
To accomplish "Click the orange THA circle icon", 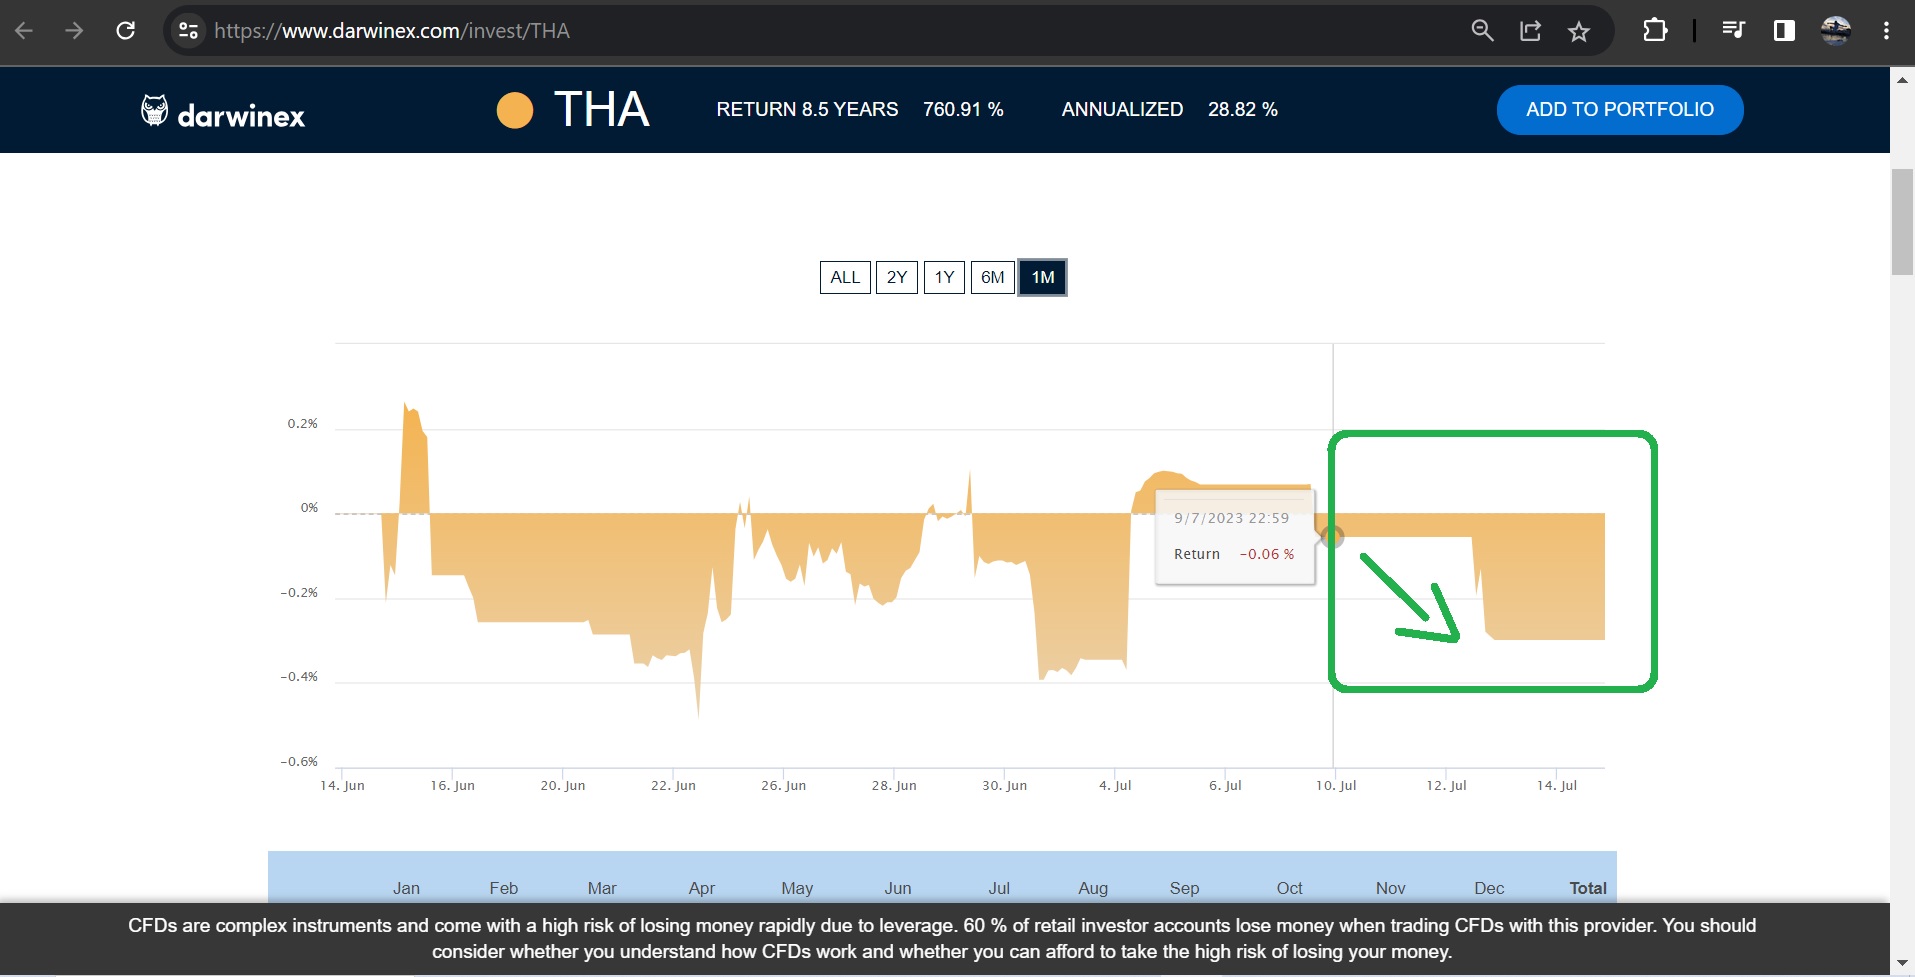I will pos(515,110).
